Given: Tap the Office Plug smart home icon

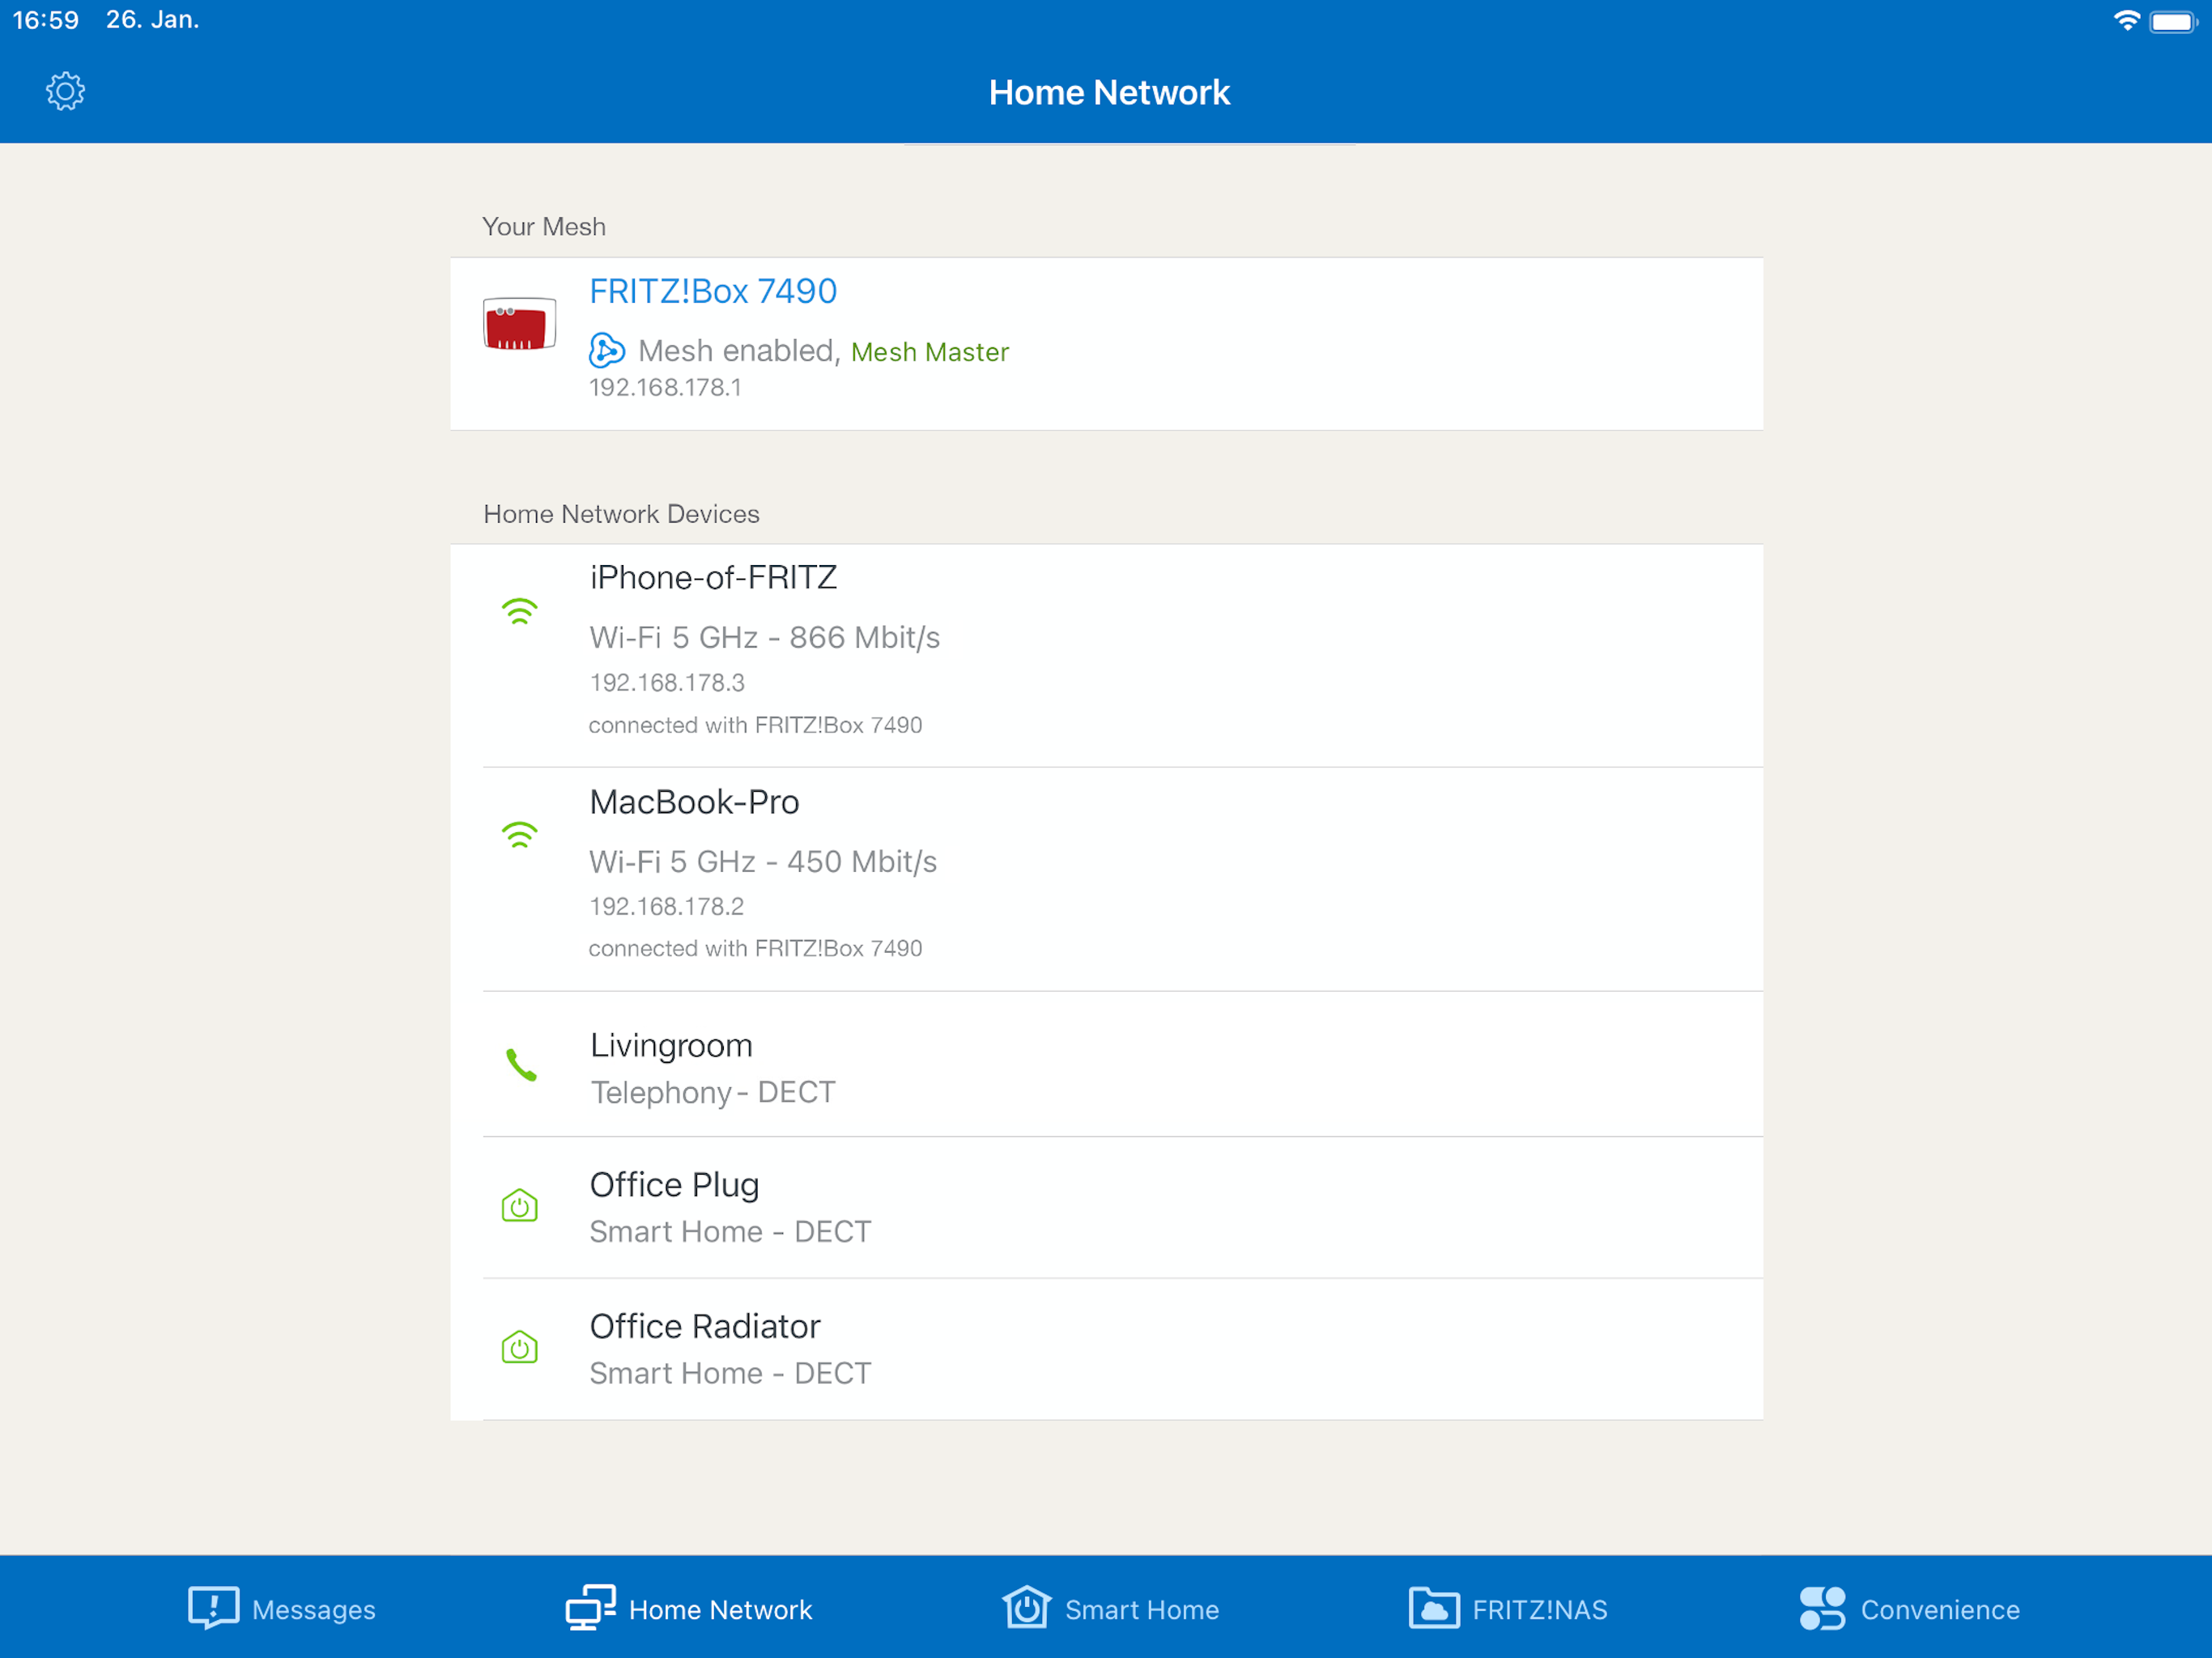Looking at the screenshot, I should [x=519, y=1206].
